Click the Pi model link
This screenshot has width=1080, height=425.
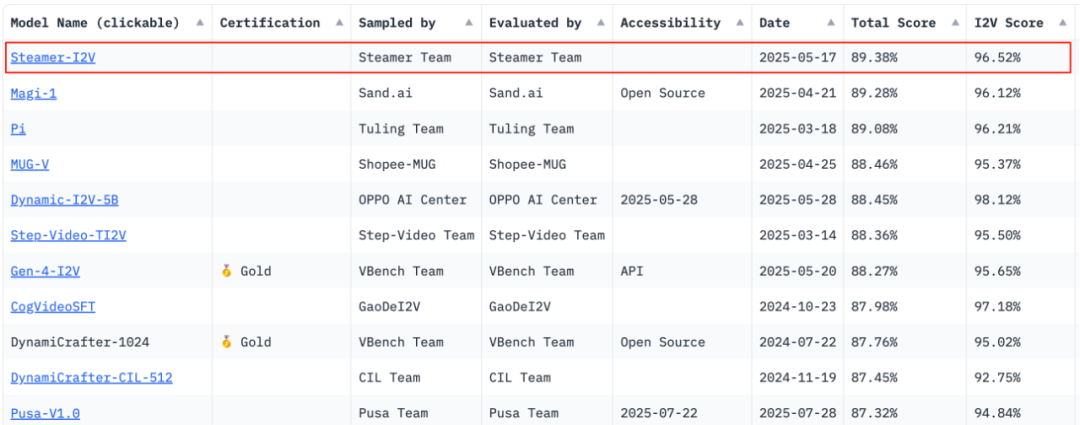[18, 129]
